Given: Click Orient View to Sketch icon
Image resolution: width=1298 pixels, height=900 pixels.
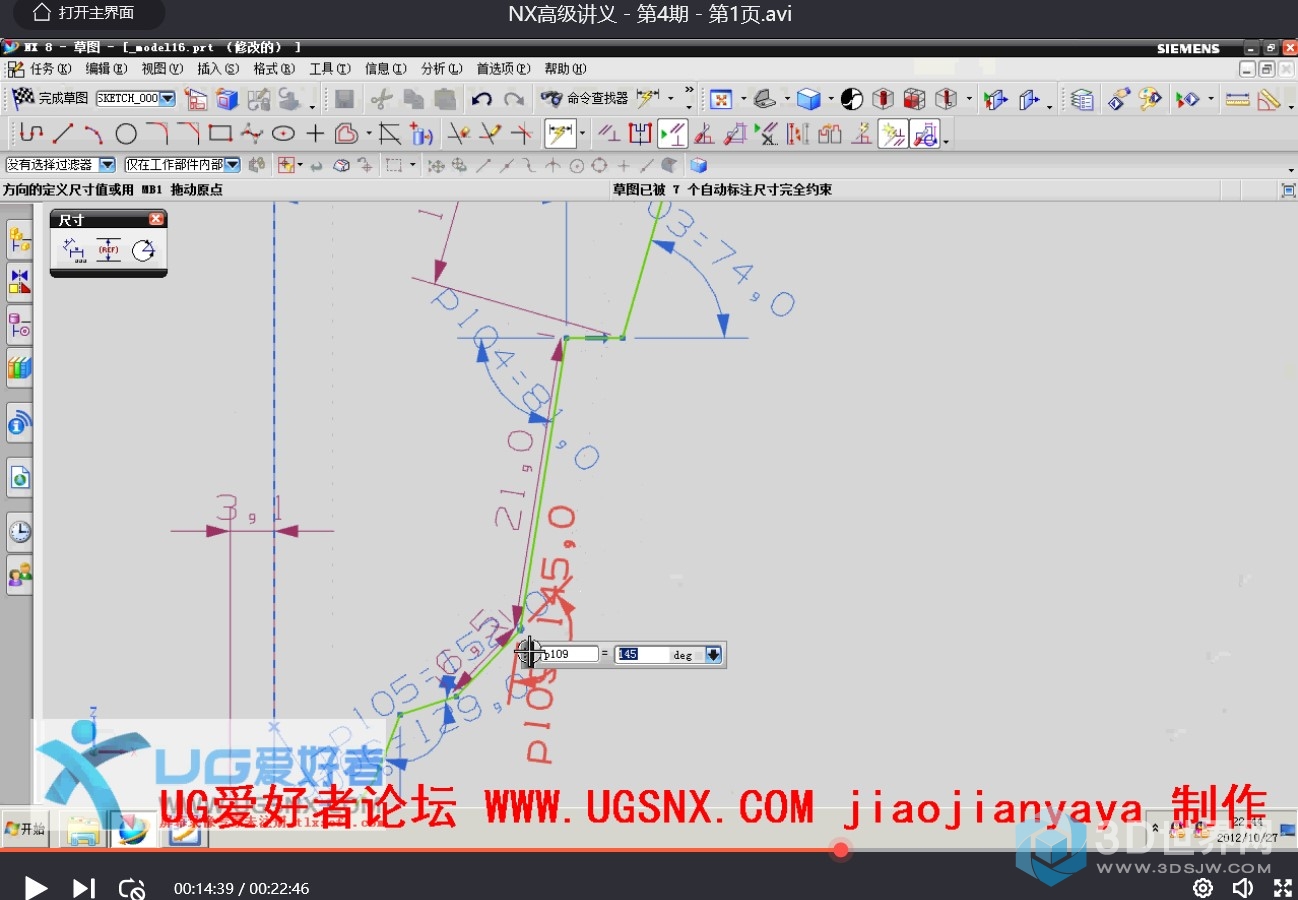Looking at the screenshot, I should click(196, 99).
